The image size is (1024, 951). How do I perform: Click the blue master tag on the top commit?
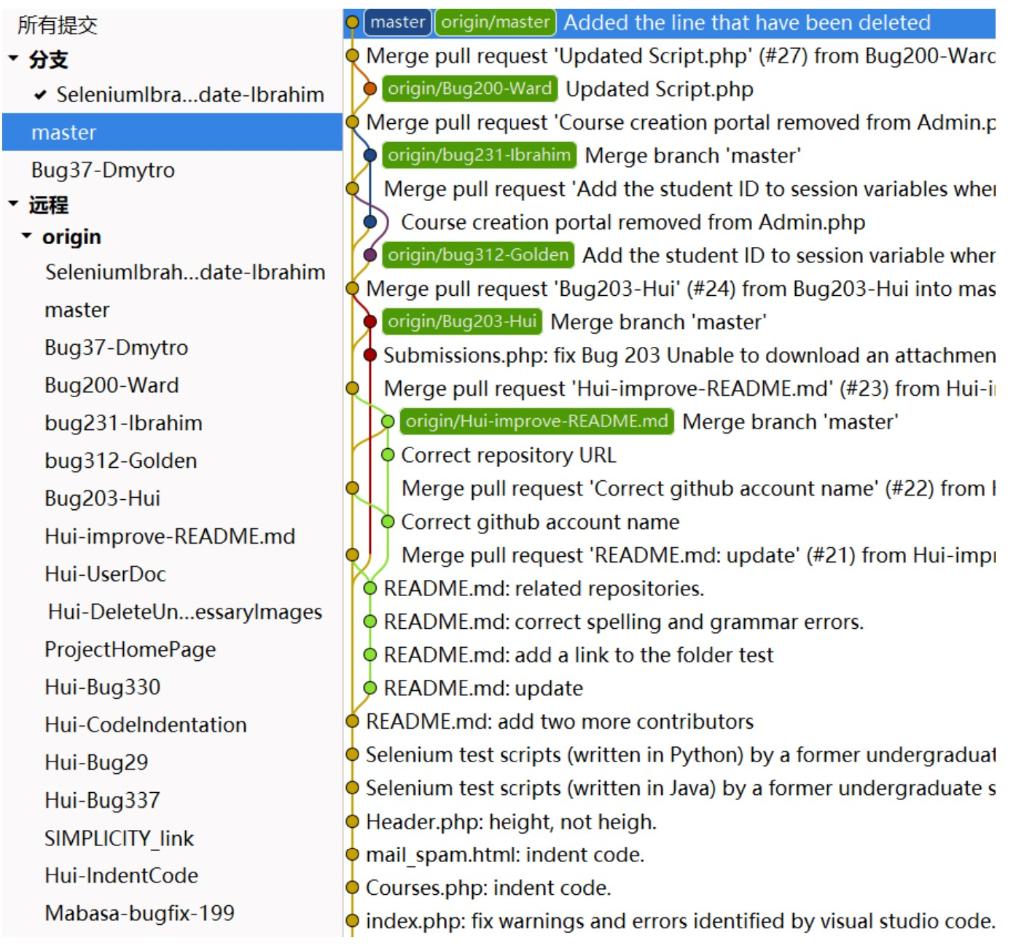(x=397, y=22)
